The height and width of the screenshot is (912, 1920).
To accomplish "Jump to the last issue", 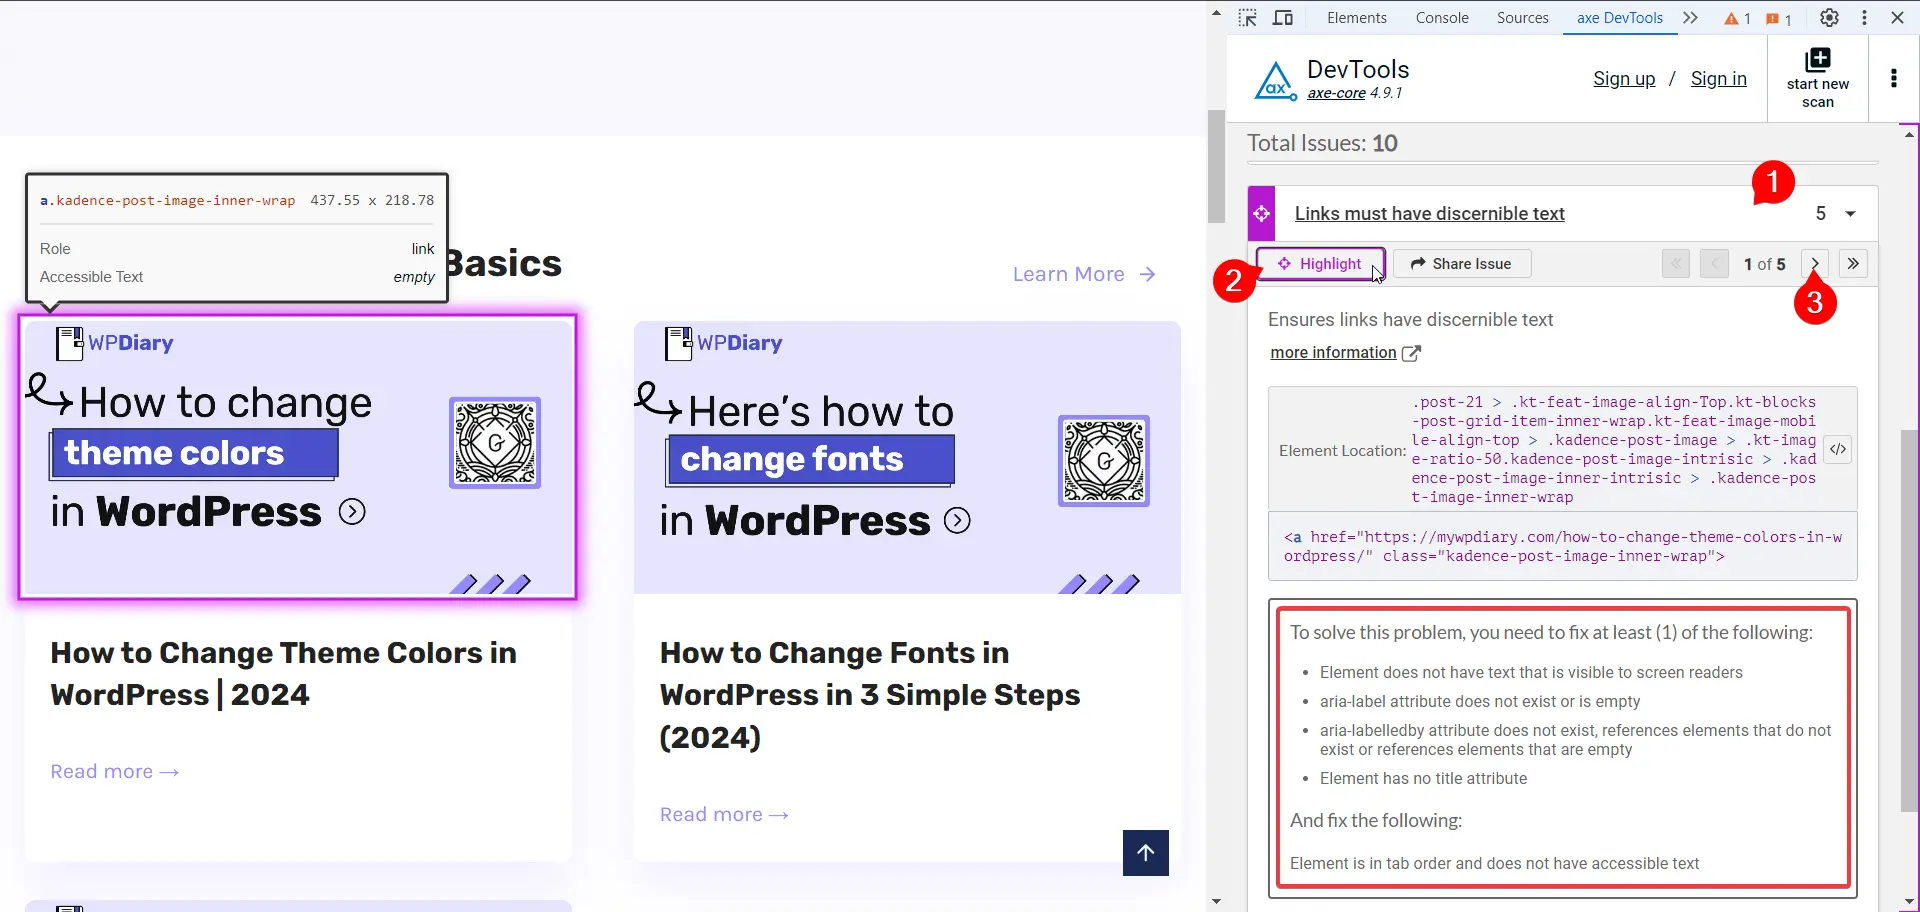I will tap(1853, 264).
